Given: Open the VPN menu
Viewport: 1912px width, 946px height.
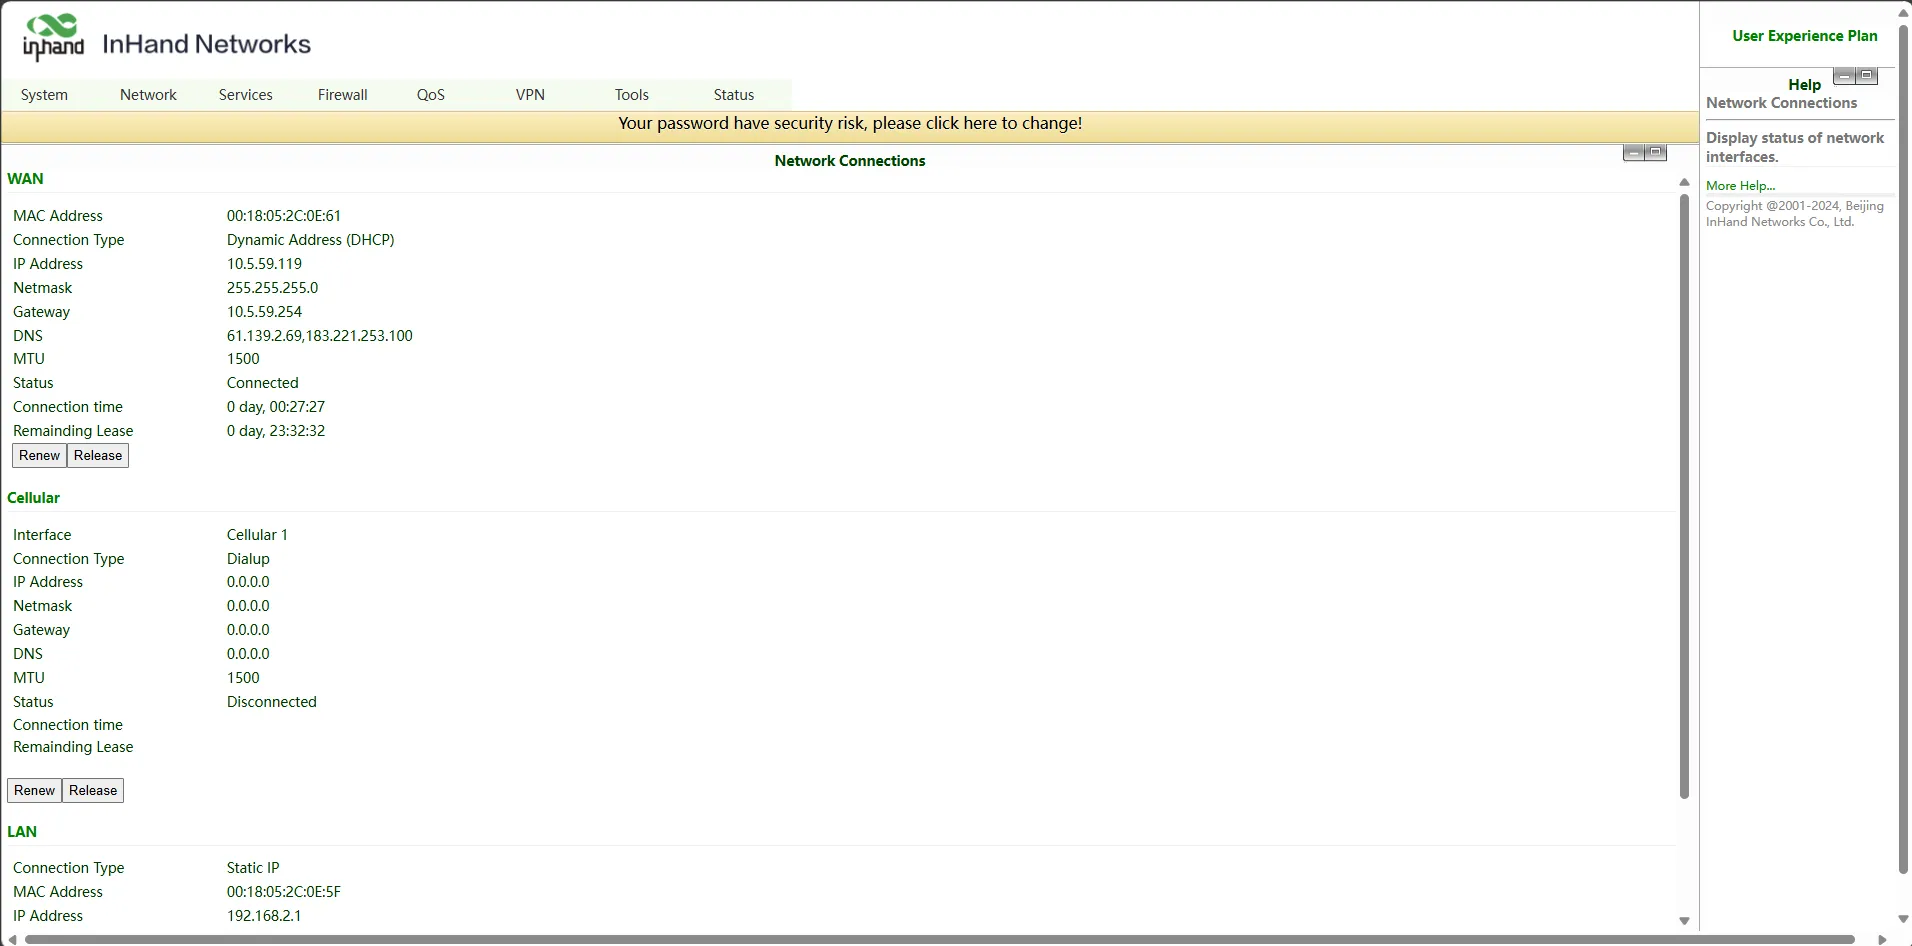Looking at the screenshot, I should (530, 95).
